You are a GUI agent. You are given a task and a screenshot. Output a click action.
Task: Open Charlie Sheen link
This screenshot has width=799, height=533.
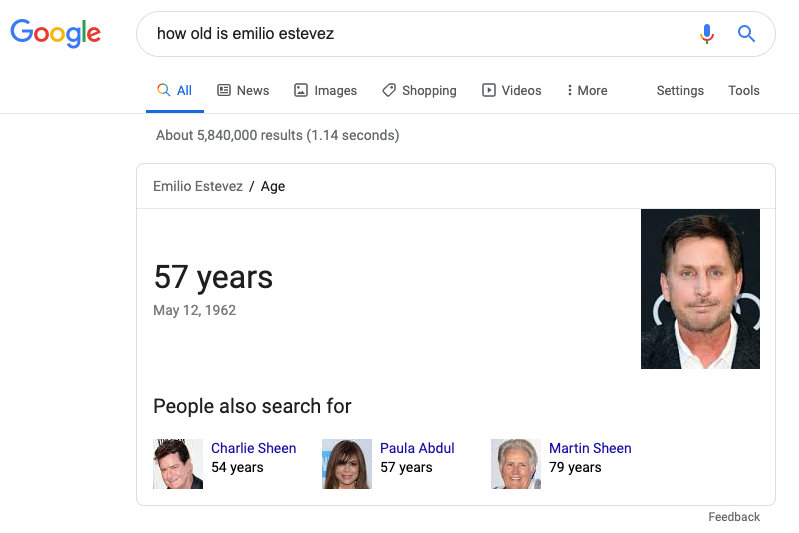[x=253, y=448]
